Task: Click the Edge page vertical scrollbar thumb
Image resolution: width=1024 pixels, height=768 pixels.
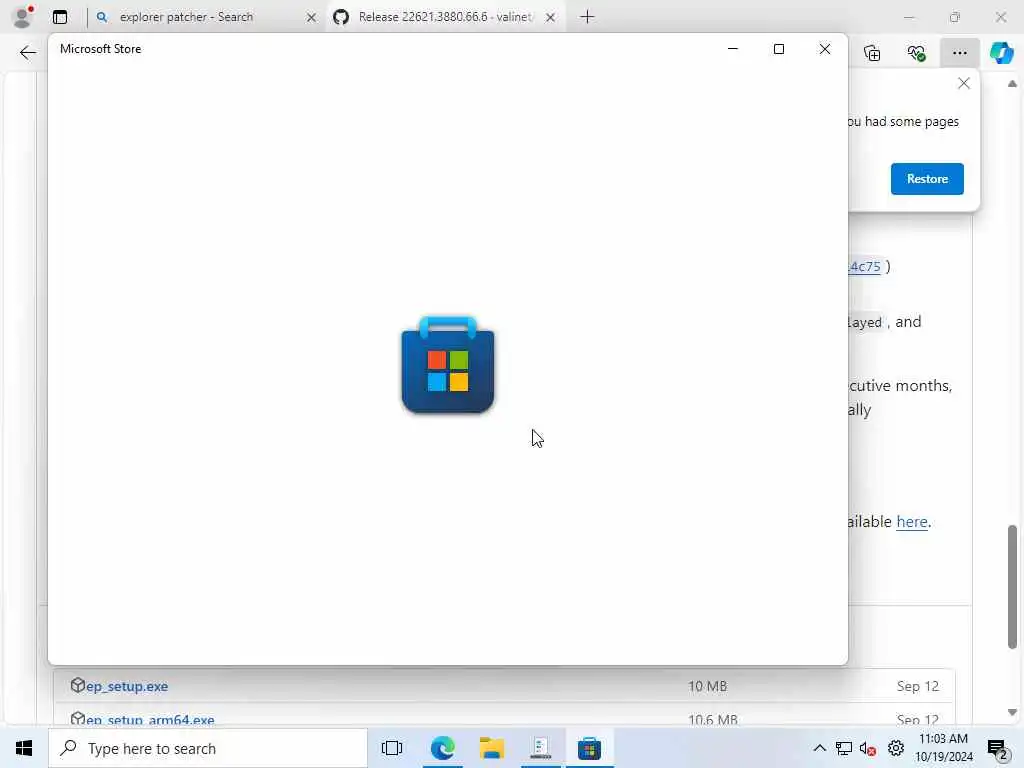Action: [1012, 586]
